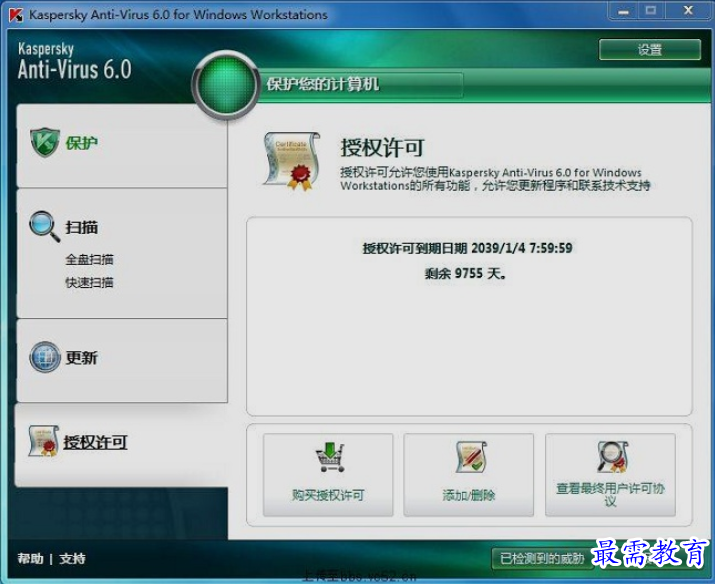This screenshot has width=715, height=584.
Task: Click the 授权许可 heading in the main panel
Action: 382,147
